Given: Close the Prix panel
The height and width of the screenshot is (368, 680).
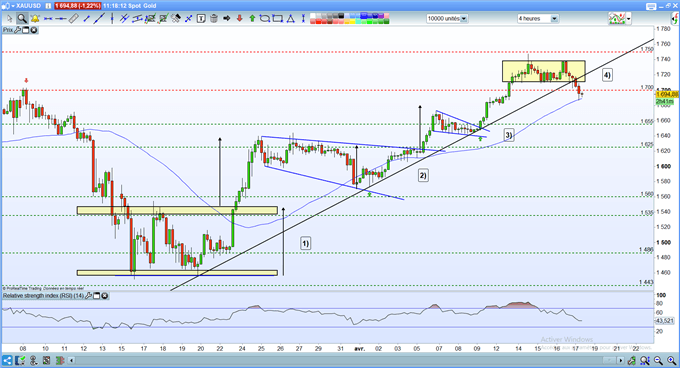Looking at the screenshot, I should click(33, 30).
